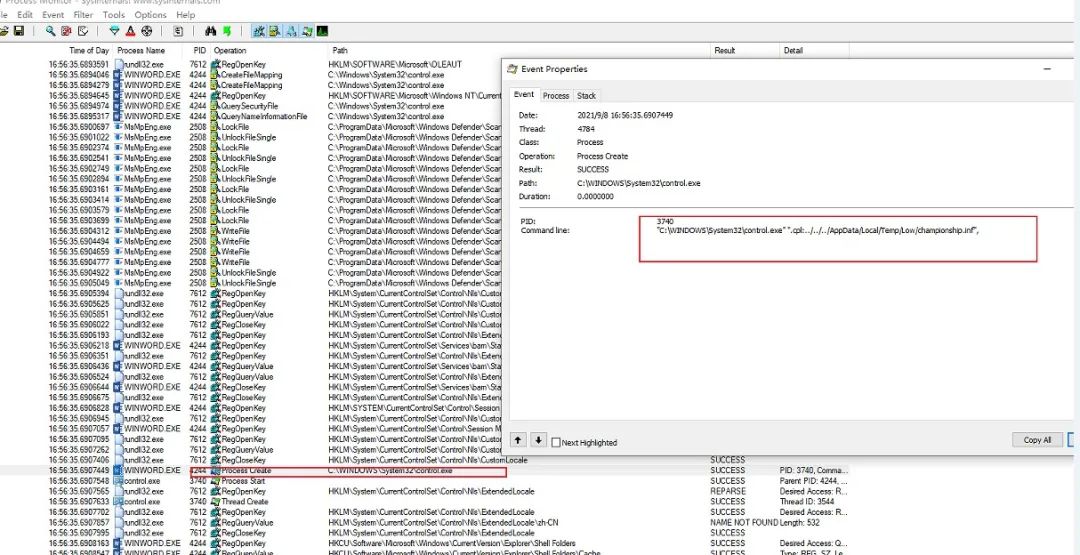Go to next event with down arrow button
1080x555 pixels.
tap(539, 439)
